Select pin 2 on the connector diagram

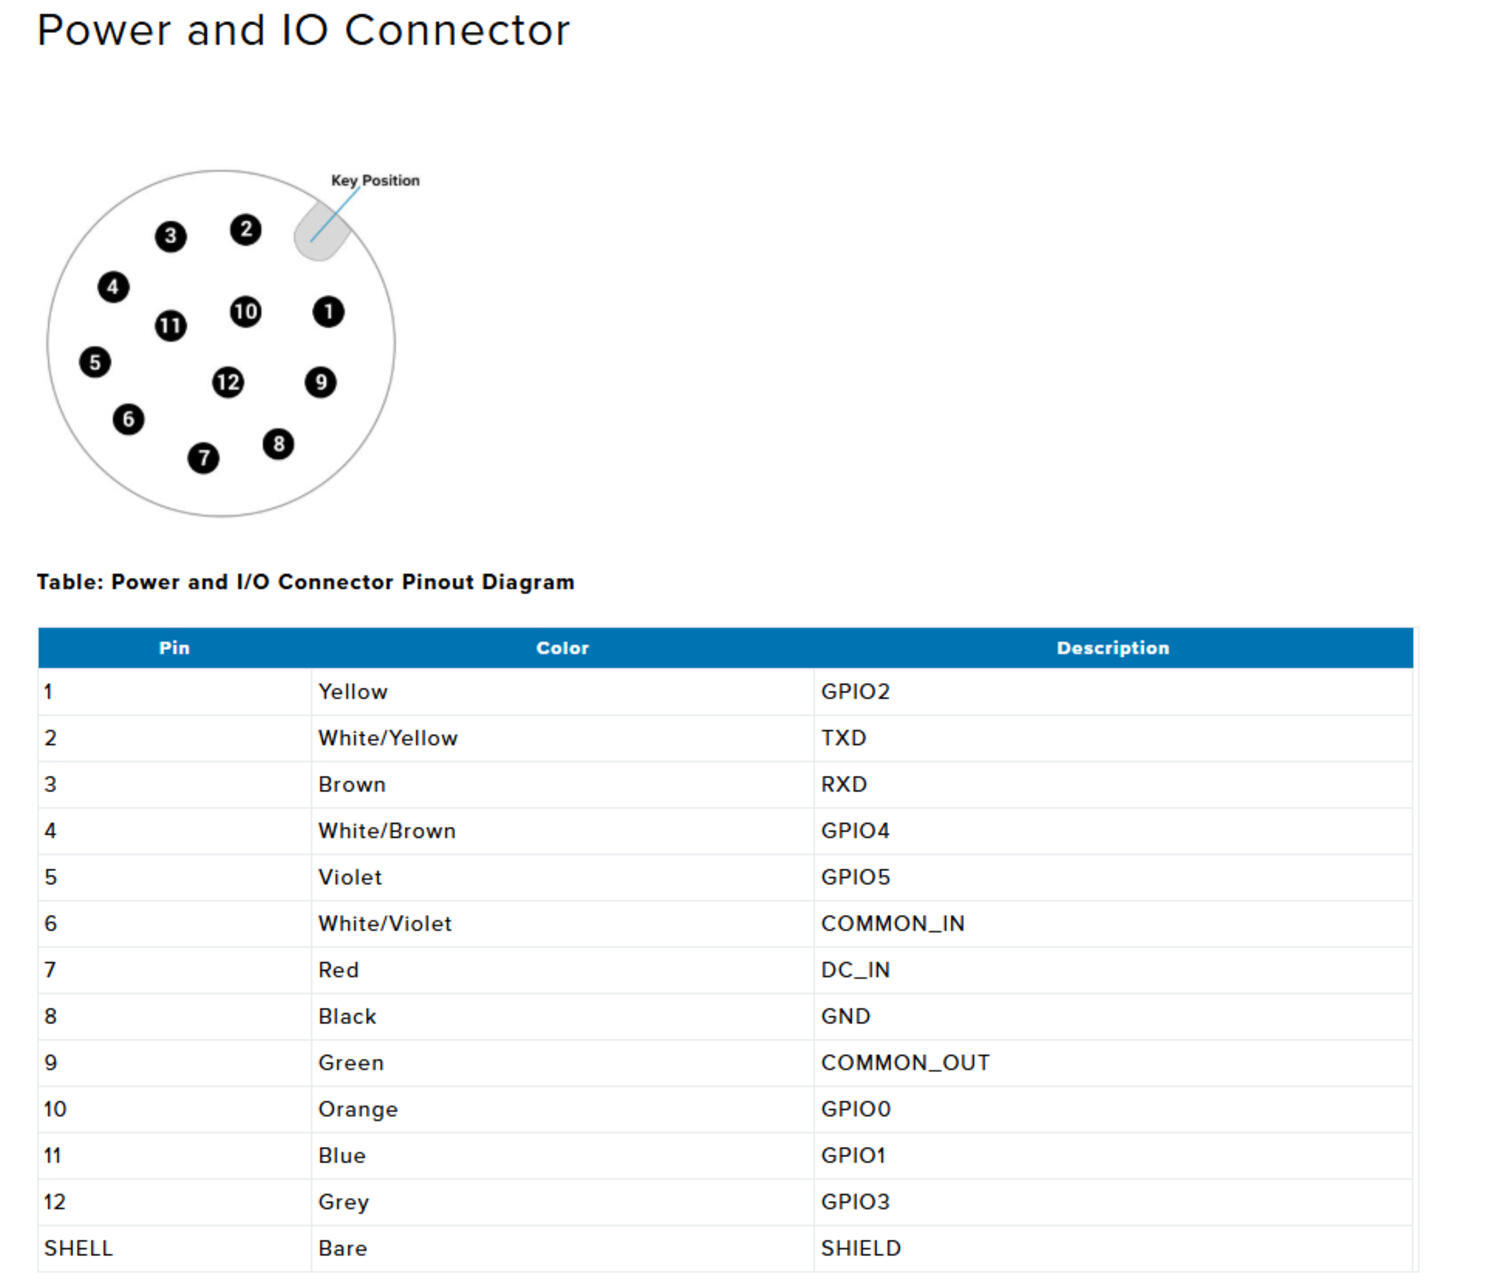pos(244,227)
